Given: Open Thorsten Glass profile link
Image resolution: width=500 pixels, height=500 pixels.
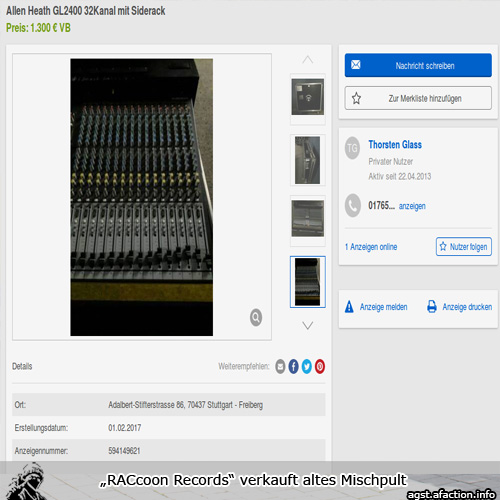Looking at the screenshot, I should [x=395, y=145].
